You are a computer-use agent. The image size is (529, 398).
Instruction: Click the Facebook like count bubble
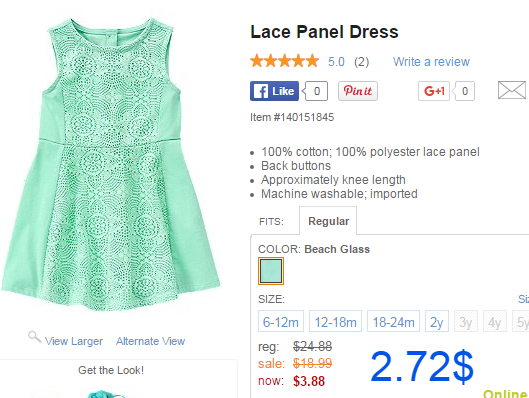click(316, 91)
